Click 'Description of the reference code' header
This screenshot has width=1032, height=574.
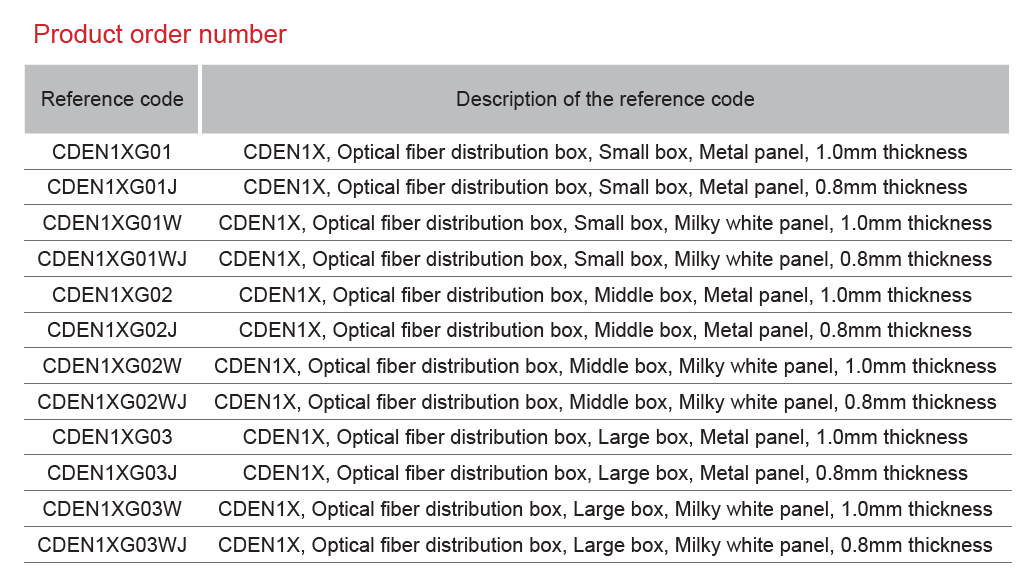605,99
